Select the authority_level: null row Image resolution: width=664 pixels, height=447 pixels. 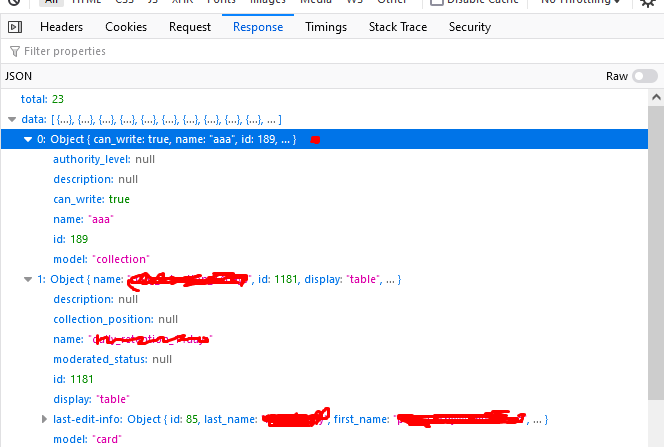tap(324, 159)
